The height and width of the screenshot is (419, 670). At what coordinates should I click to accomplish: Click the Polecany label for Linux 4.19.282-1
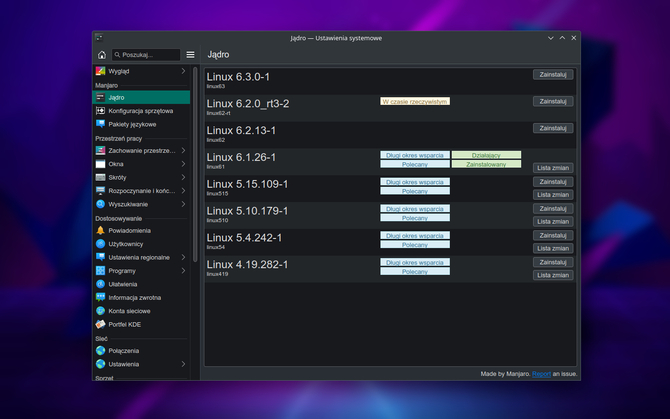point(415,271)
